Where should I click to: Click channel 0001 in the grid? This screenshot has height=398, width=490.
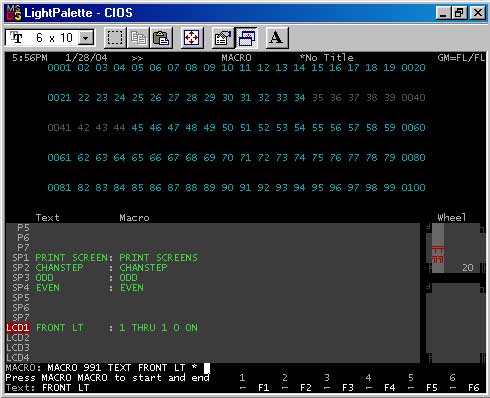click(59, 68)
